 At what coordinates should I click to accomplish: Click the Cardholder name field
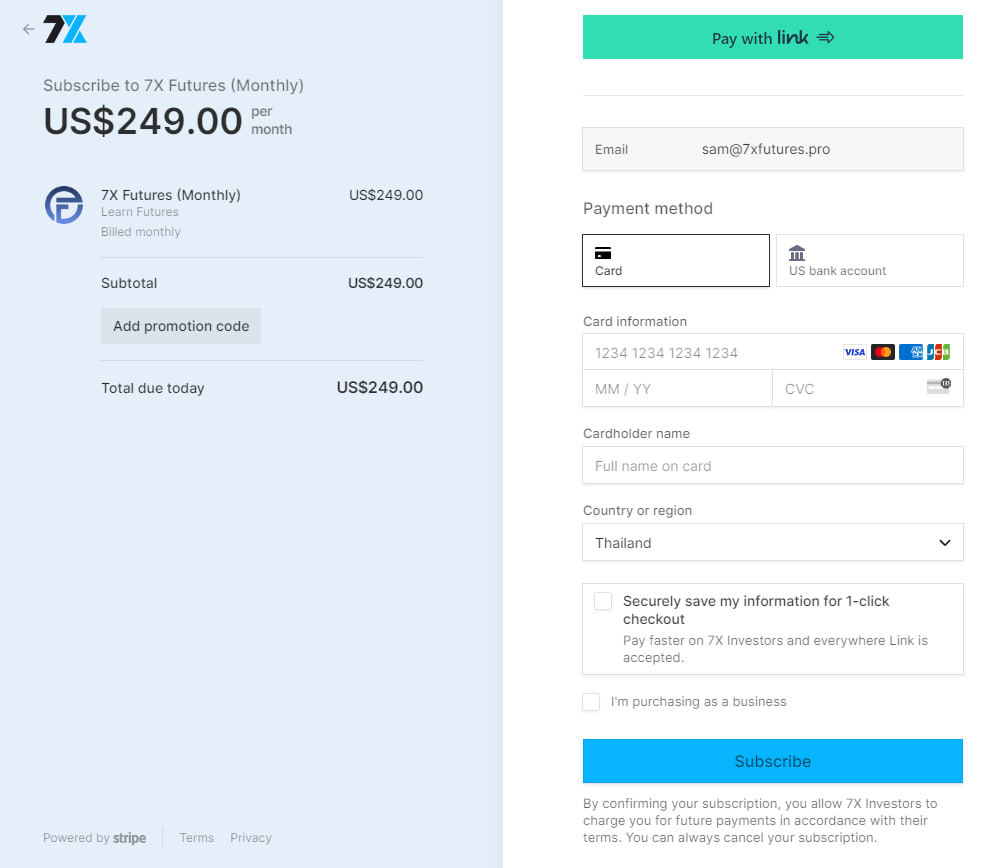(x=773, y=465)
